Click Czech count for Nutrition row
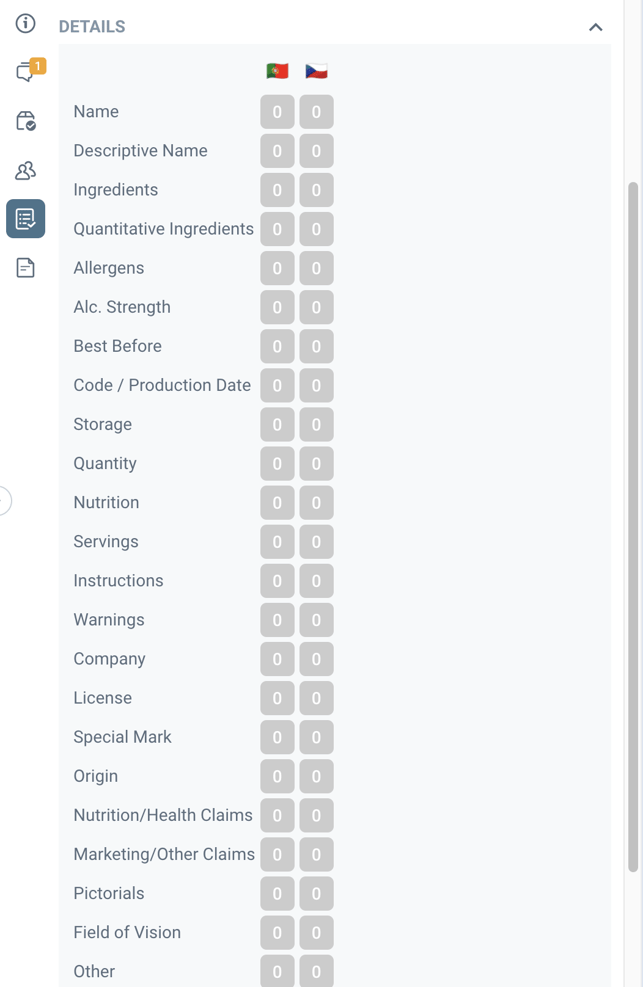The image size is (643, 987). (x=316, y=502)
